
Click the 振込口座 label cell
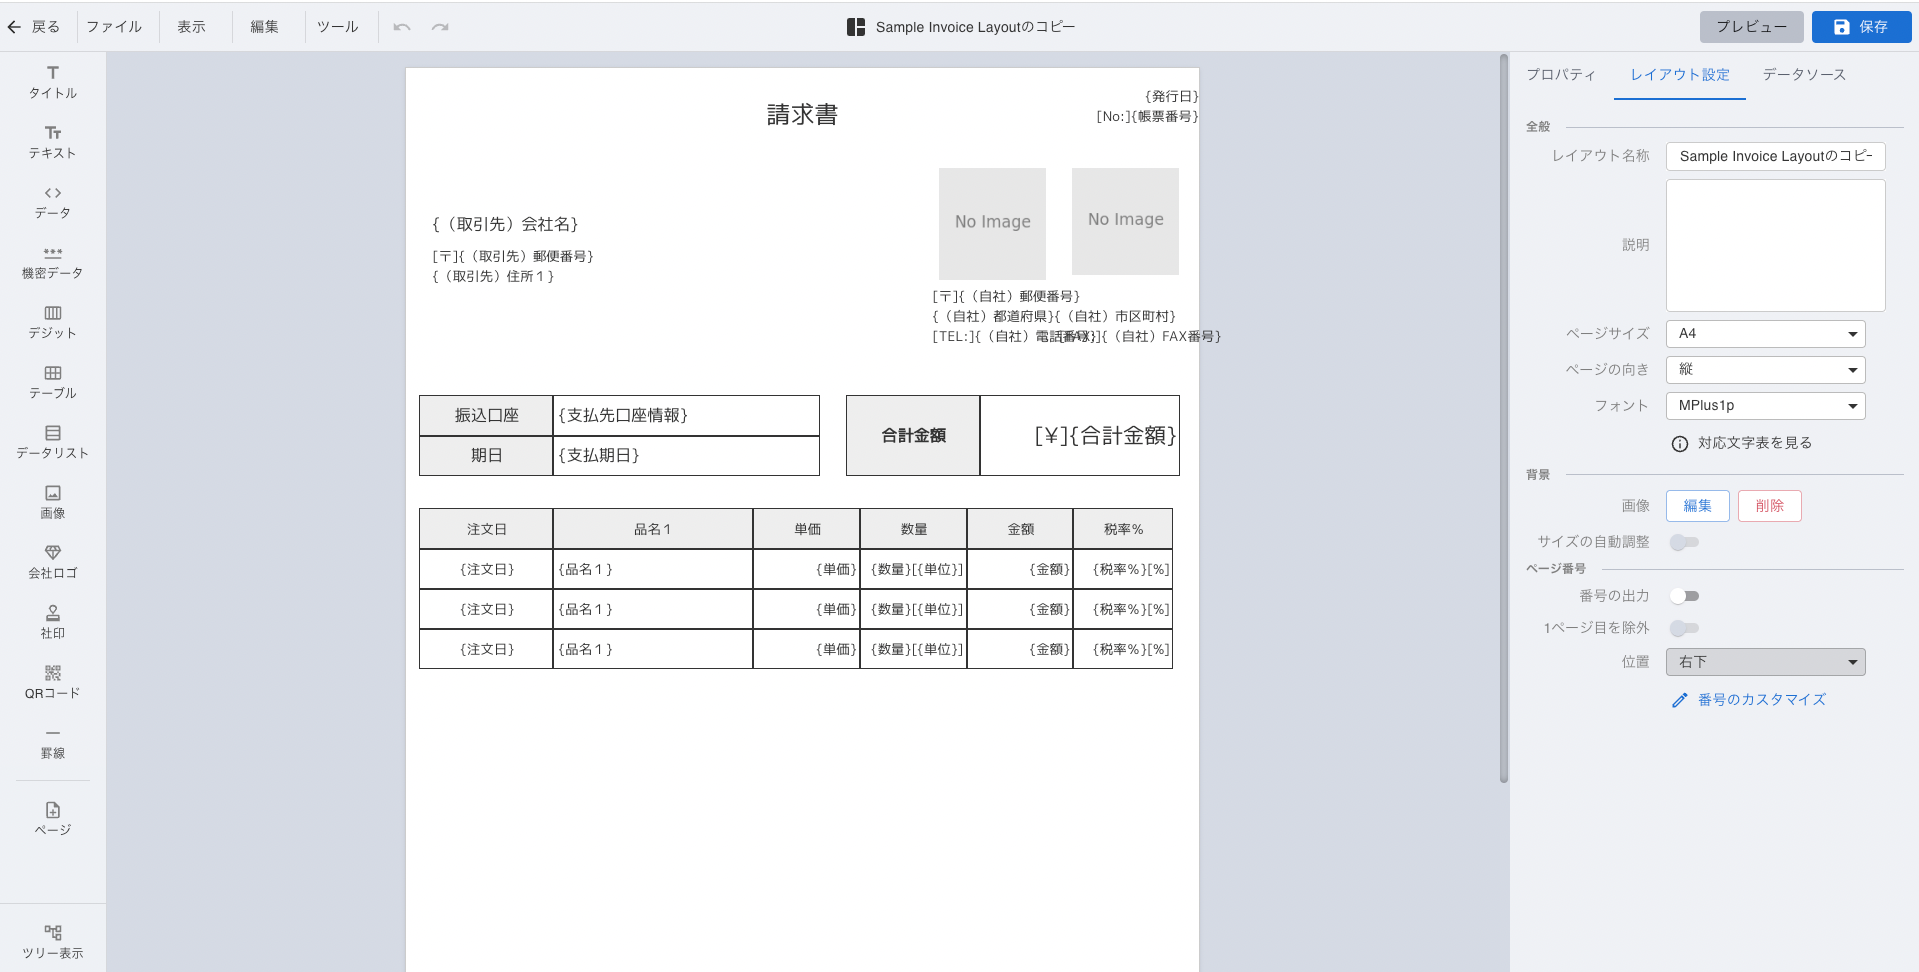click(x=486, y=416)
